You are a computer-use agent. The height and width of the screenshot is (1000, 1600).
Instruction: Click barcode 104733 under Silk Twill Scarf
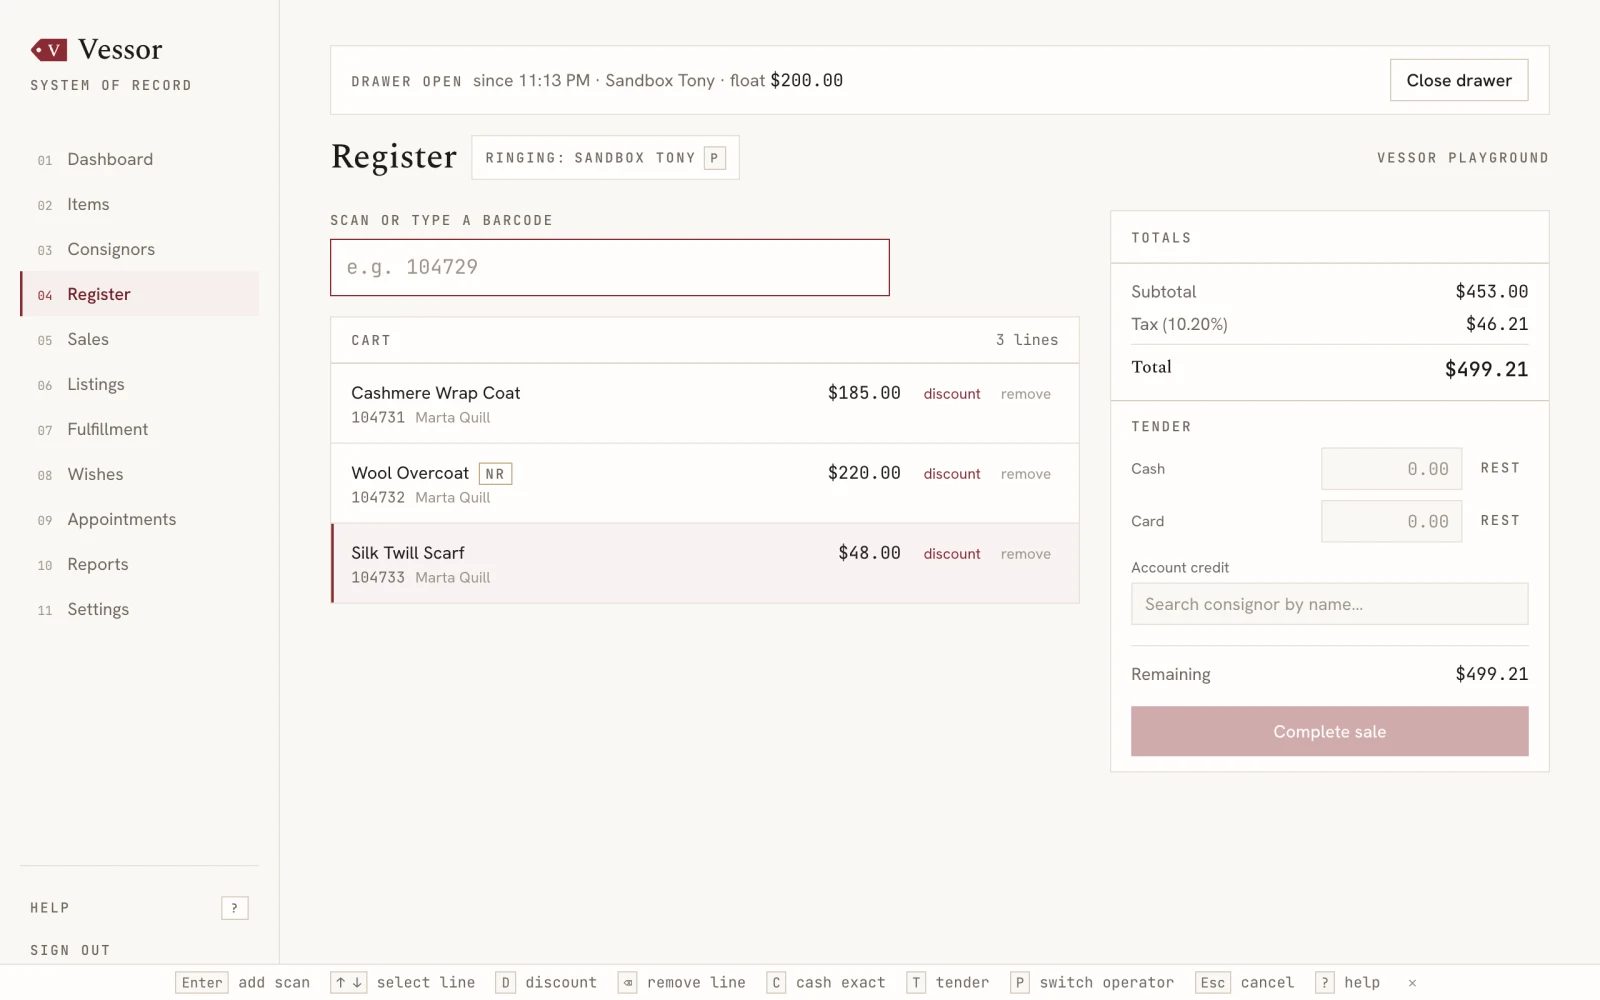[378, 578]
